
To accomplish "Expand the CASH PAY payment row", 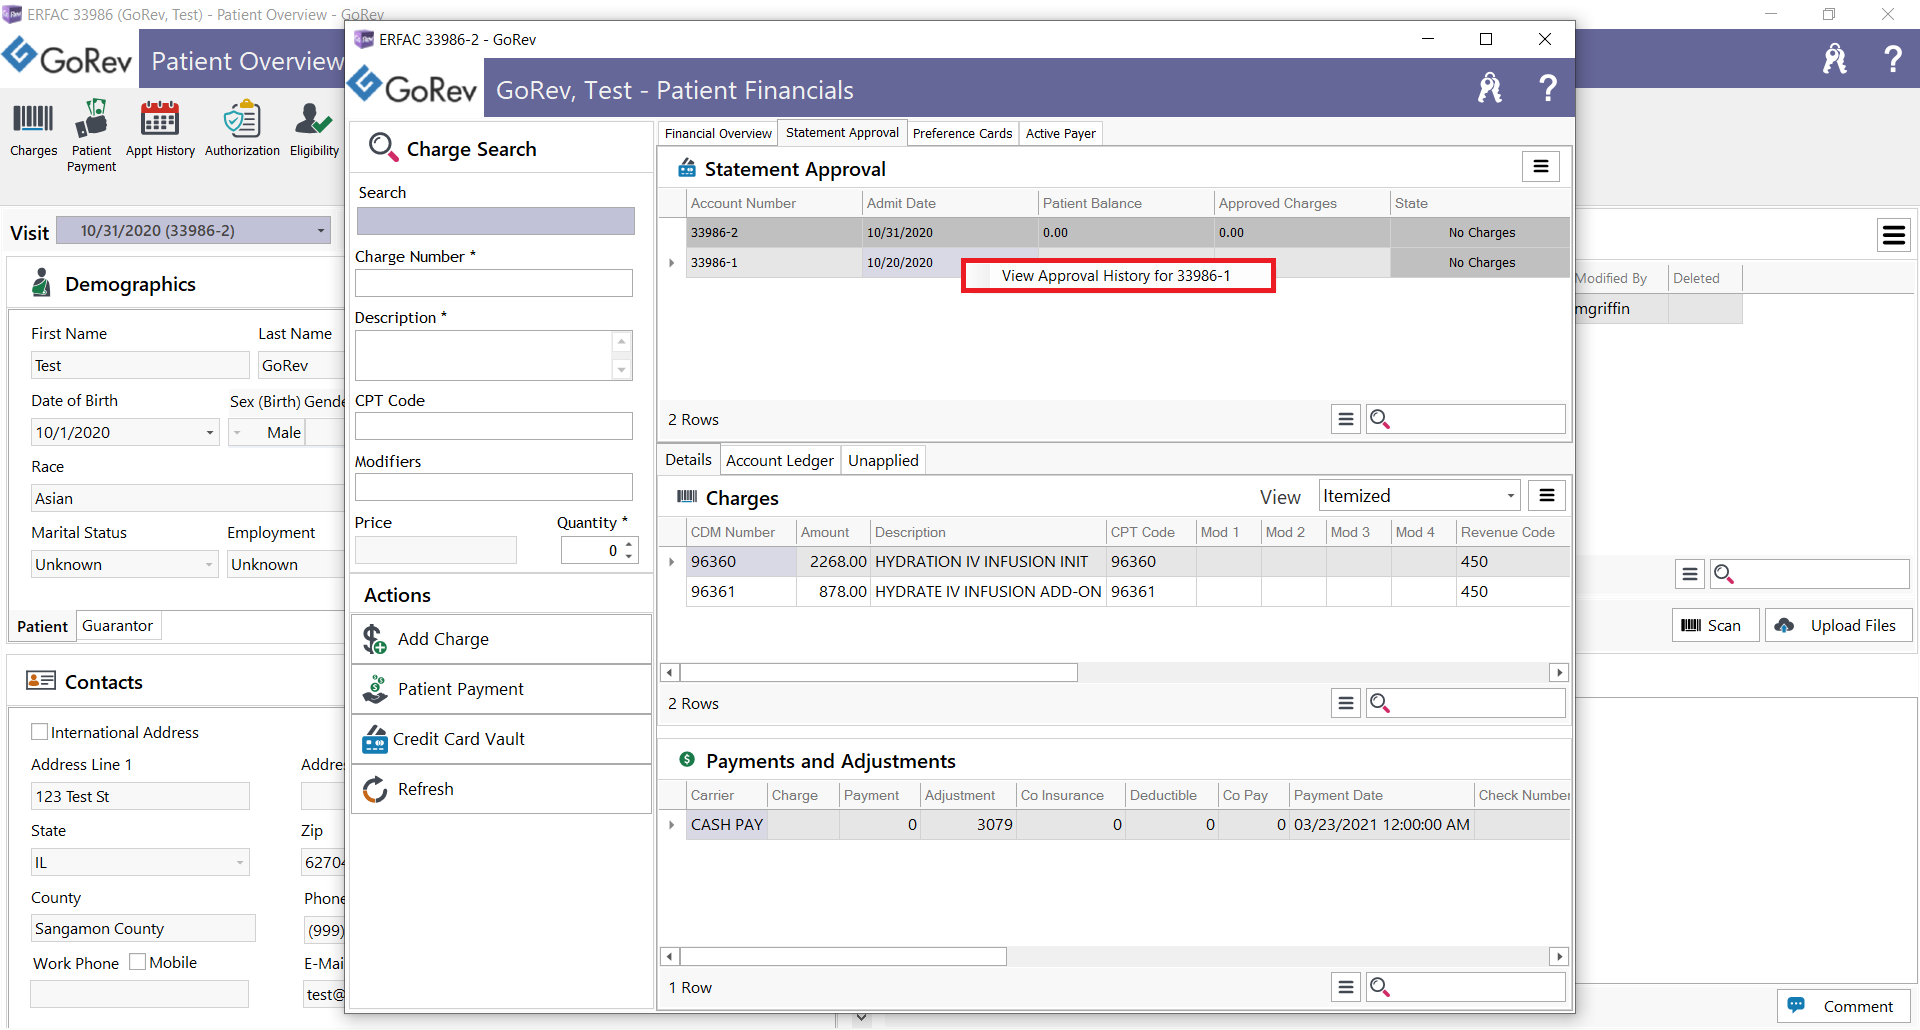I will 671,825.
